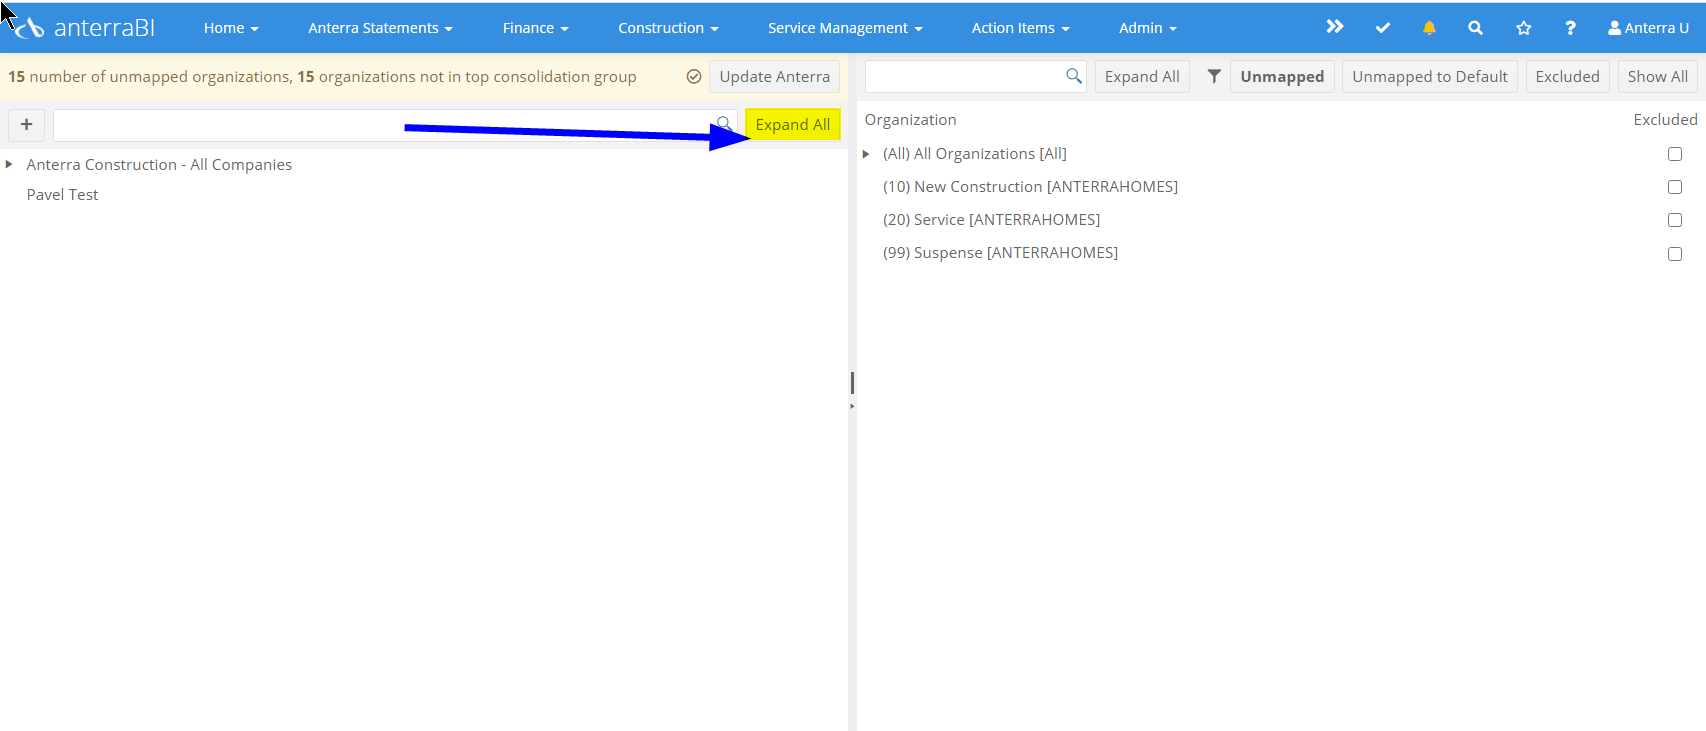Click the search magnifier in organization field
This screenshot has width=1706, height=731.
tap(1074, 76)
